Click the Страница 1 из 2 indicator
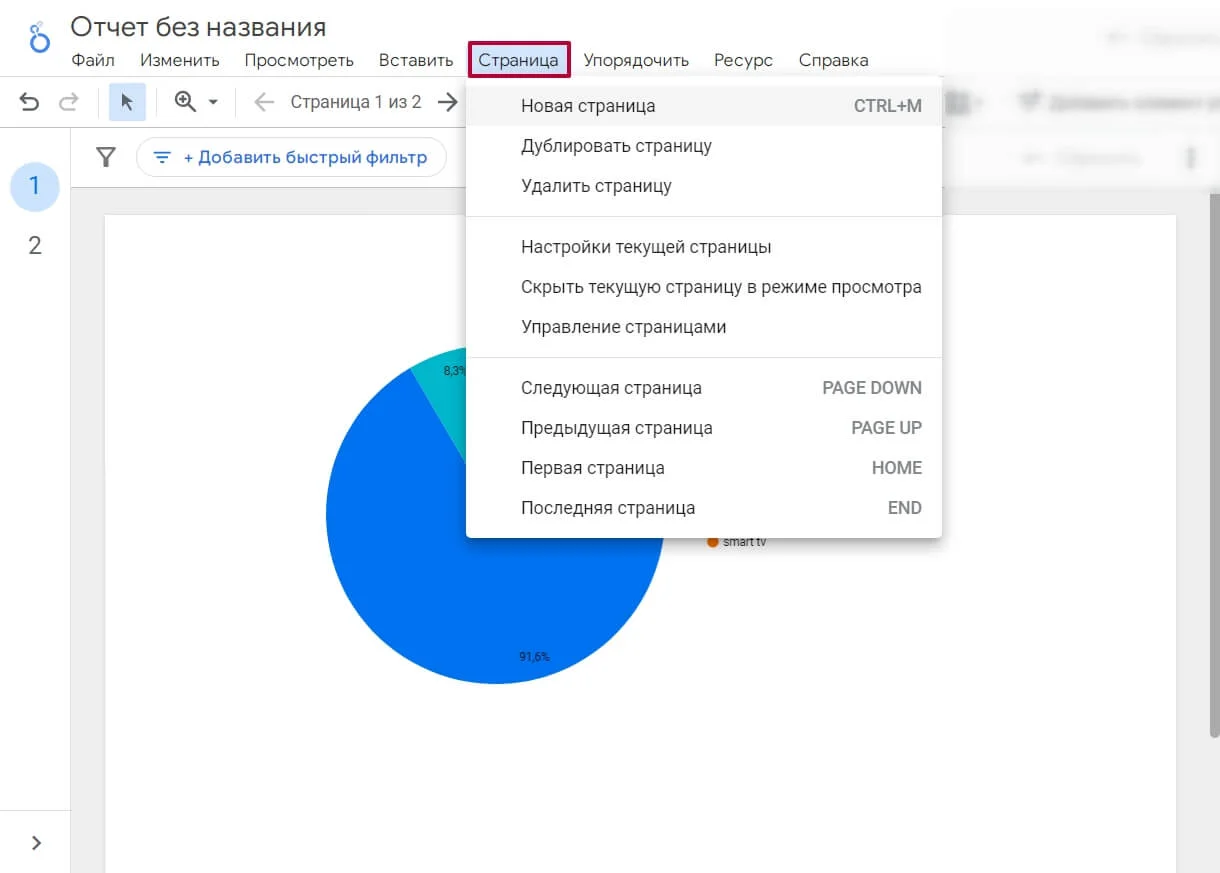1220x873 pixels. (x=356, y=102)
